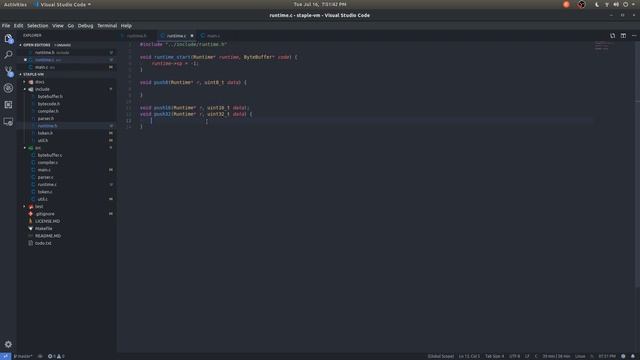Open parser.h in the file tree

pos(46,118)
